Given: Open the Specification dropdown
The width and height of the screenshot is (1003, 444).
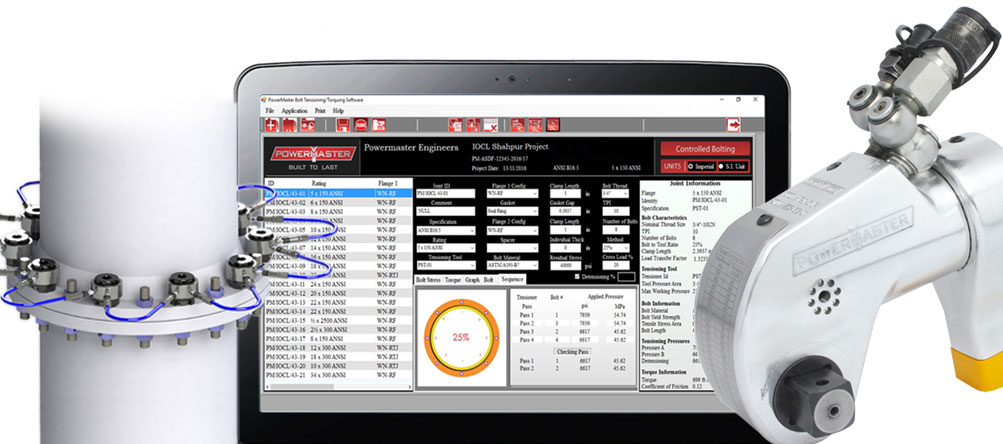Looking at the screenshot, I should point(445,230).
